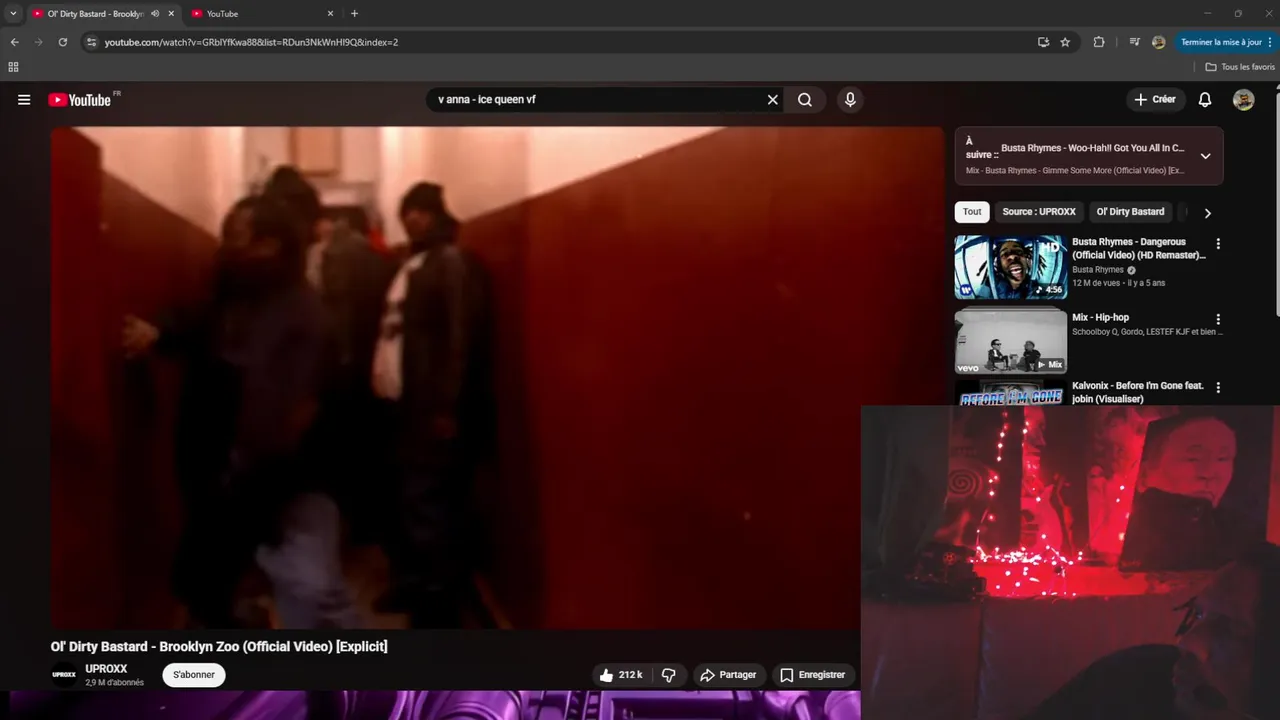Click the address bar URL
Image resolution: width=1280 pixels, height=720 pixels.
(x=251, y=42)
